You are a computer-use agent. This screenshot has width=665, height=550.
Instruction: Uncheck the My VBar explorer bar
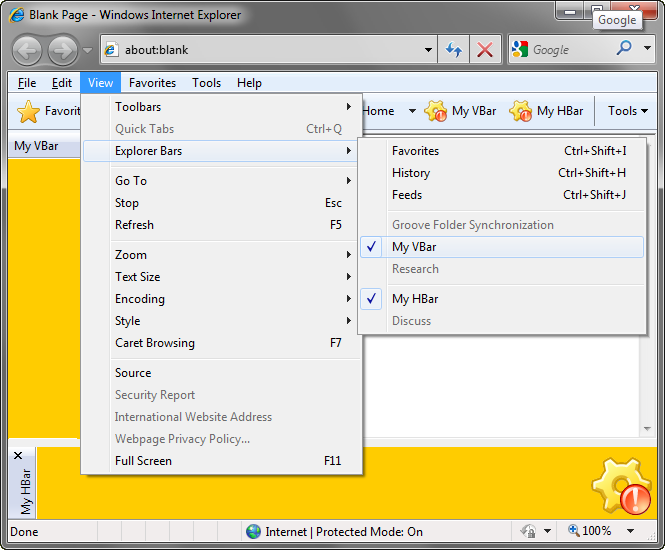[502, 247]
